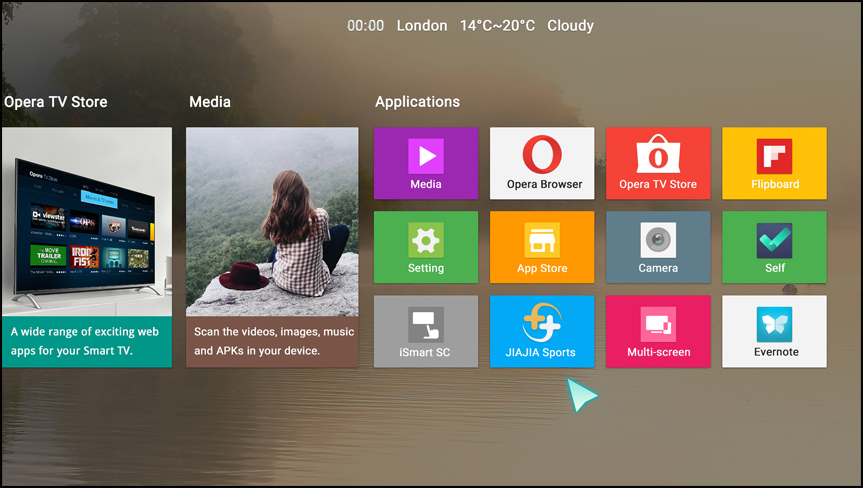
Task: Open the Evernote app tile
Action: click(x=774, y=331)
